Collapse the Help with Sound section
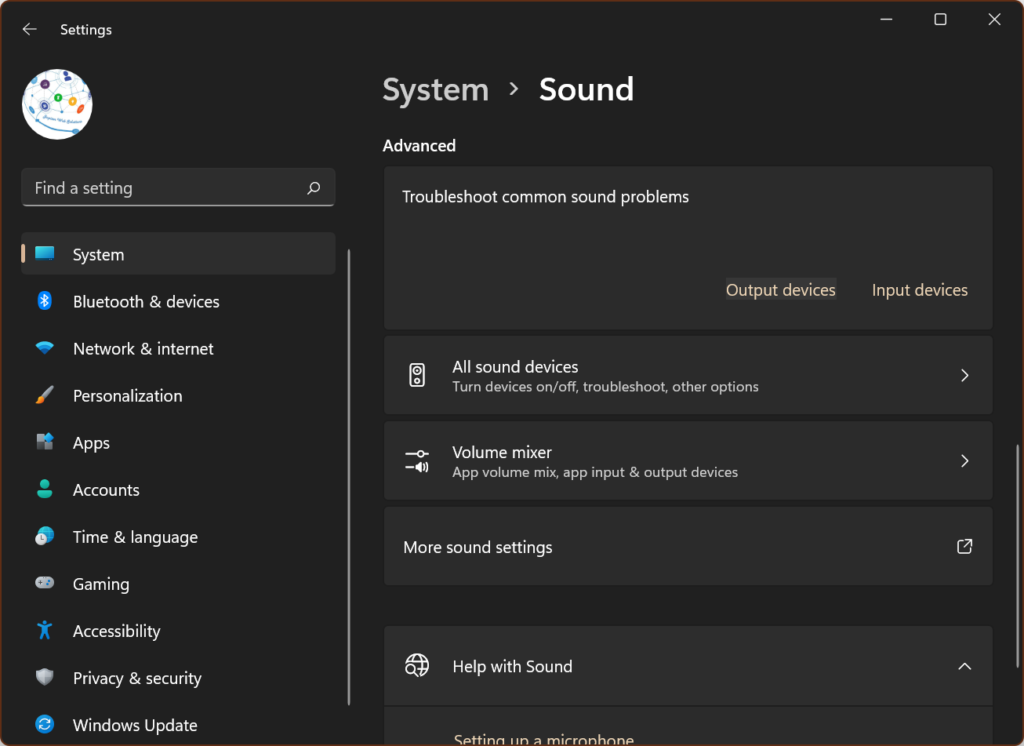This screenshot has width=1024, height=746. [965, 666]
